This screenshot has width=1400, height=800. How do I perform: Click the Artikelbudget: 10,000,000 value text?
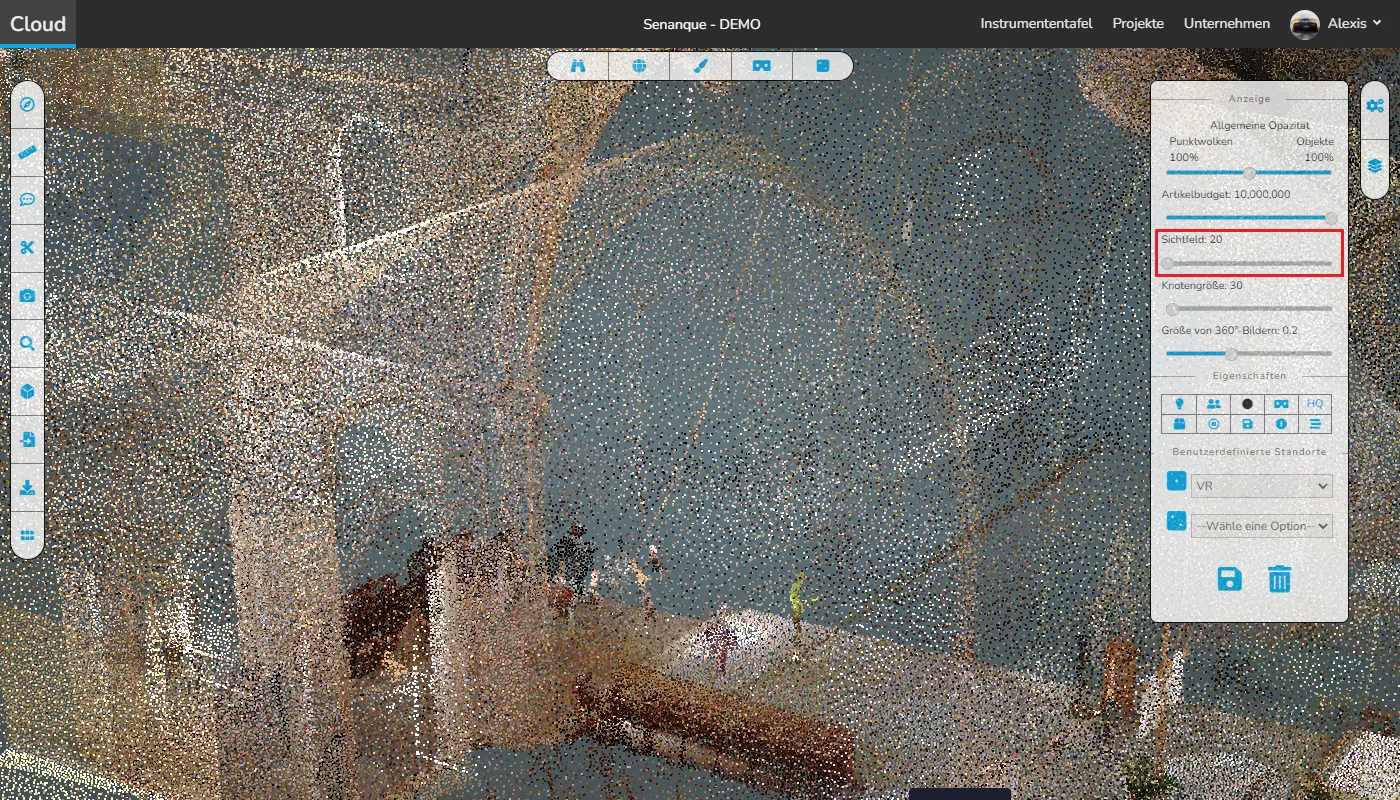click(1226, 194)
